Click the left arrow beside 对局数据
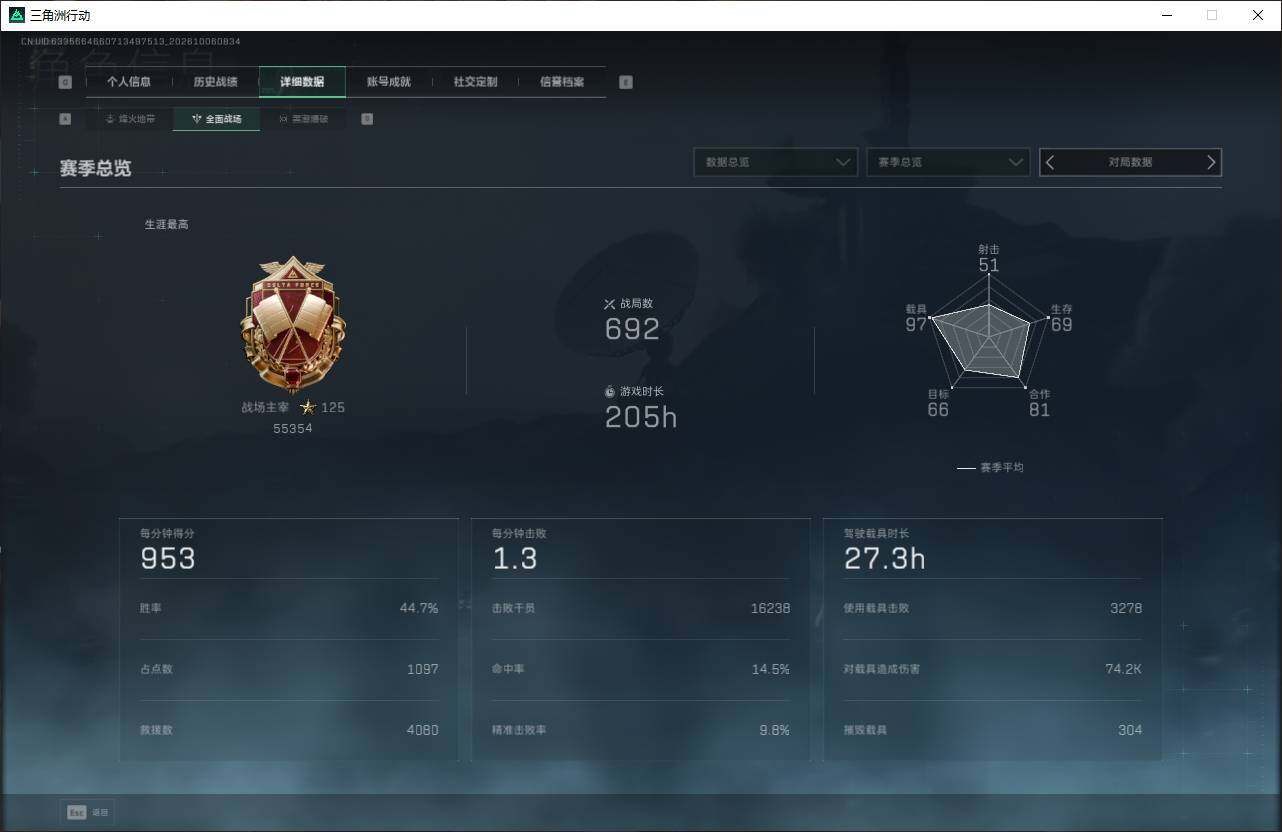 tap(1050, 162)
